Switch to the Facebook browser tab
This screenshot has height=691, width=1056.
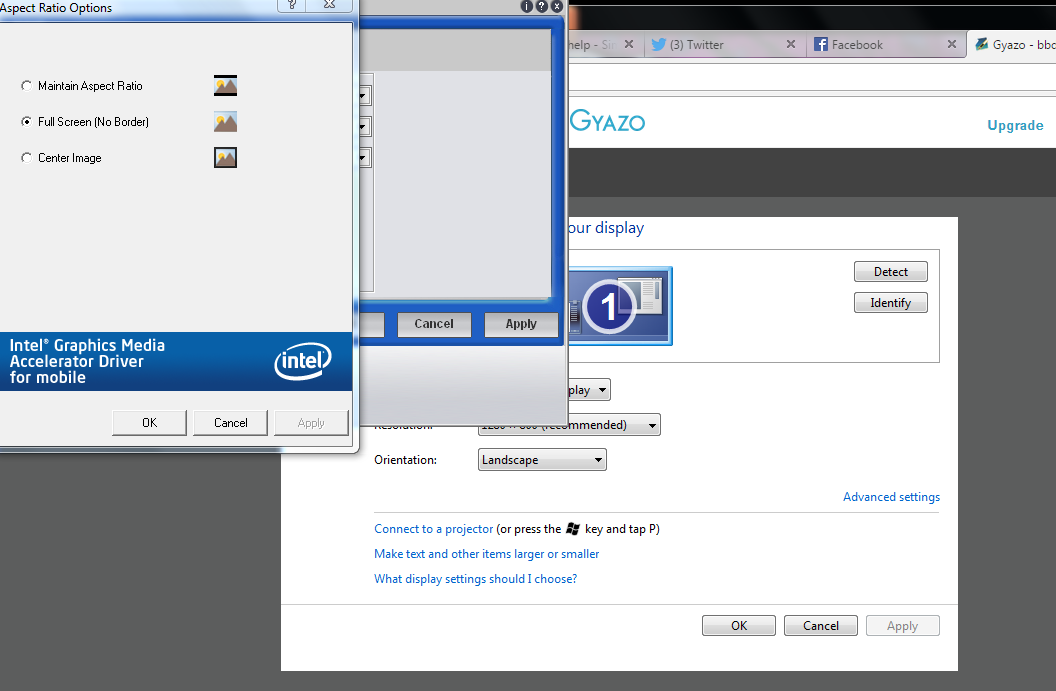point(886,44)
